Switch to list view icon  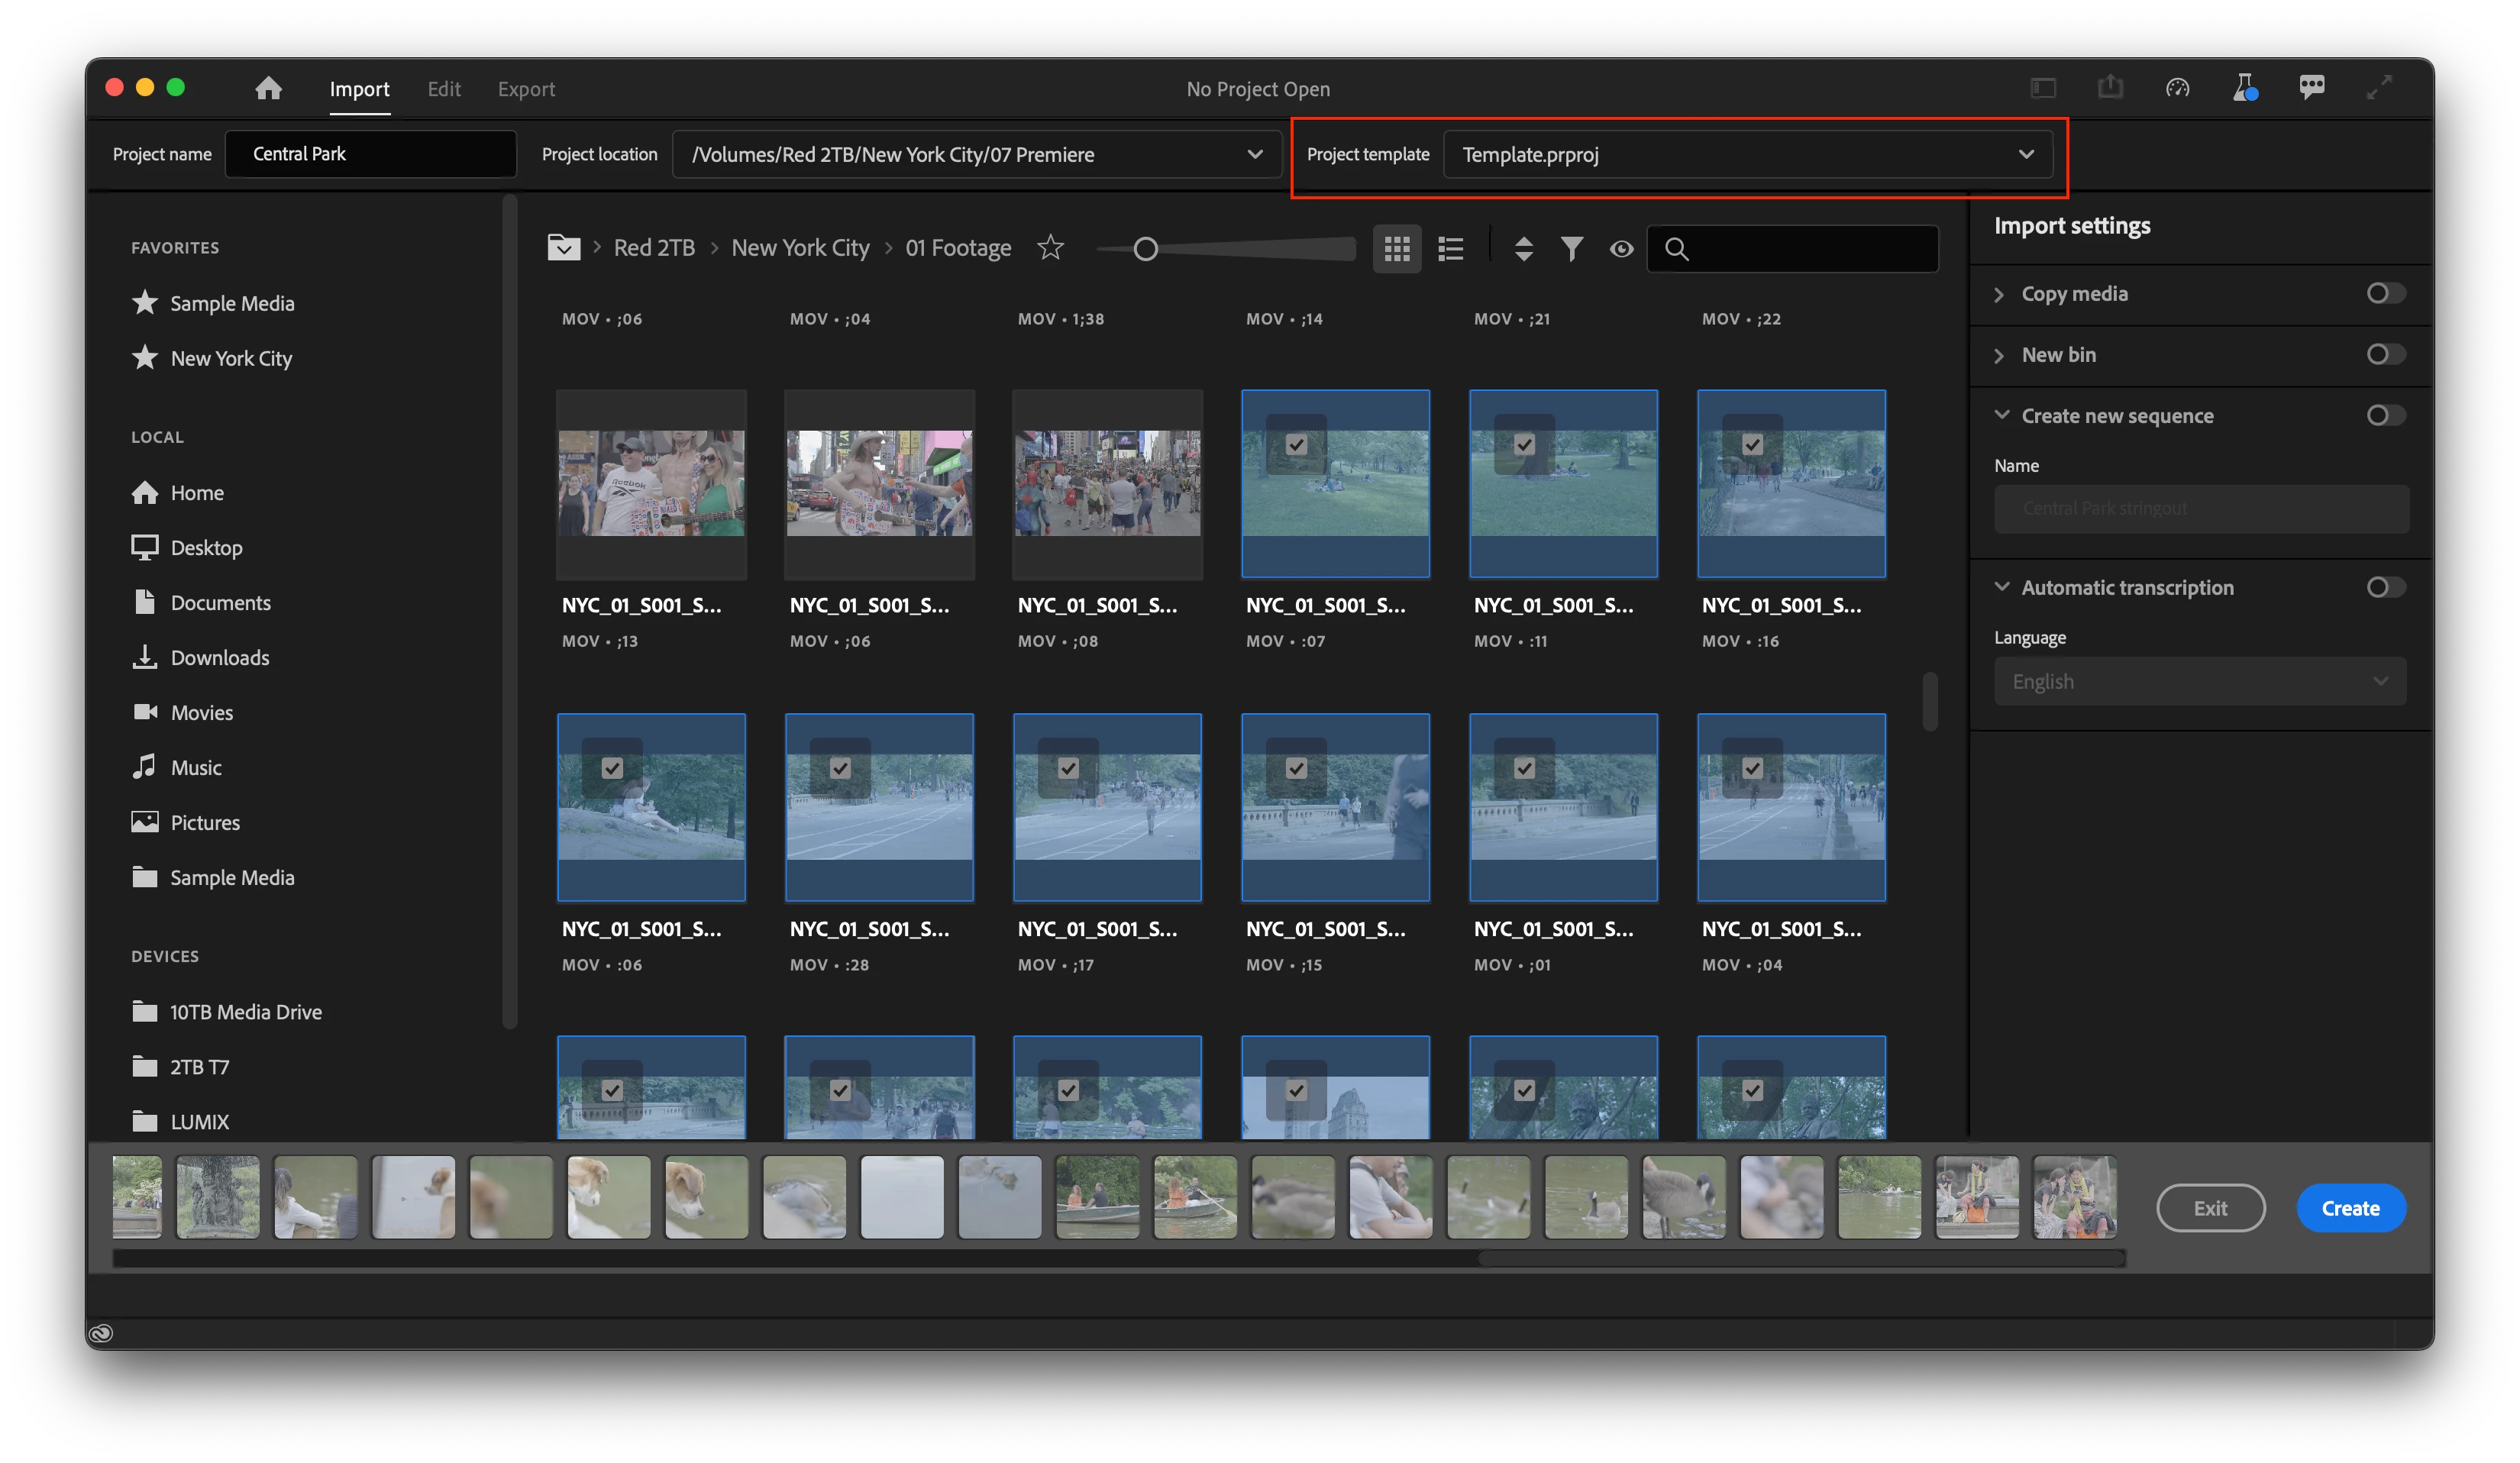(x=1450, y=248)
